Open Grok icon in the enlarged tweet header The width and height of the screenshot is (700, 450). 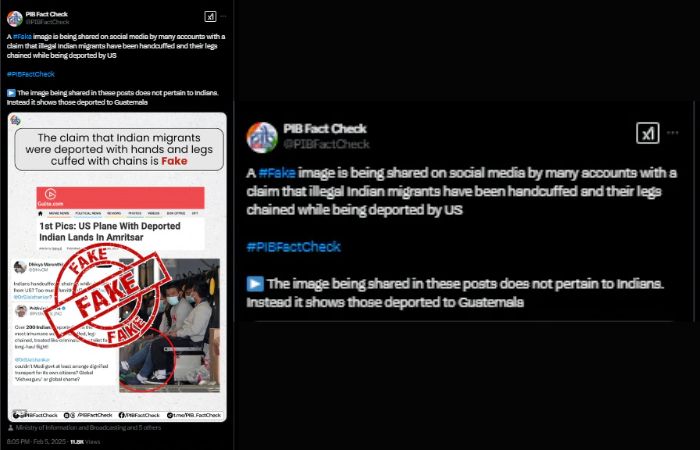pyautogui.click(x=647, y=133)
